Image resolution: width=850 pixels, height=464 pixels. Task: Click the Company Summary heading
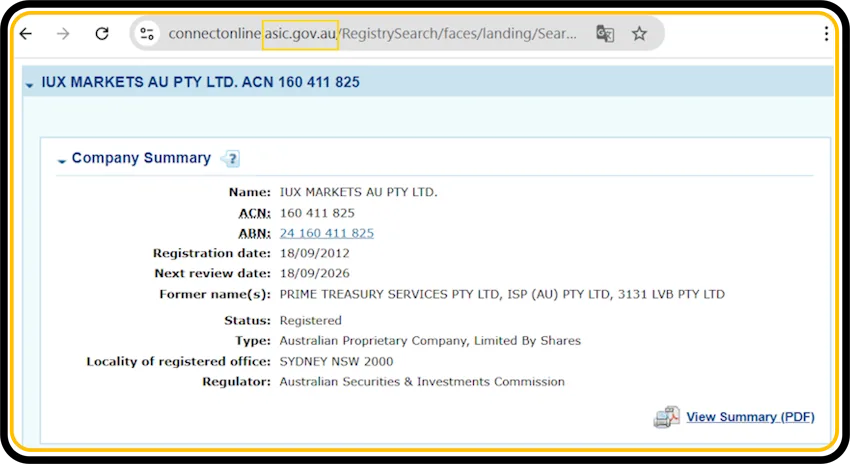141,158
